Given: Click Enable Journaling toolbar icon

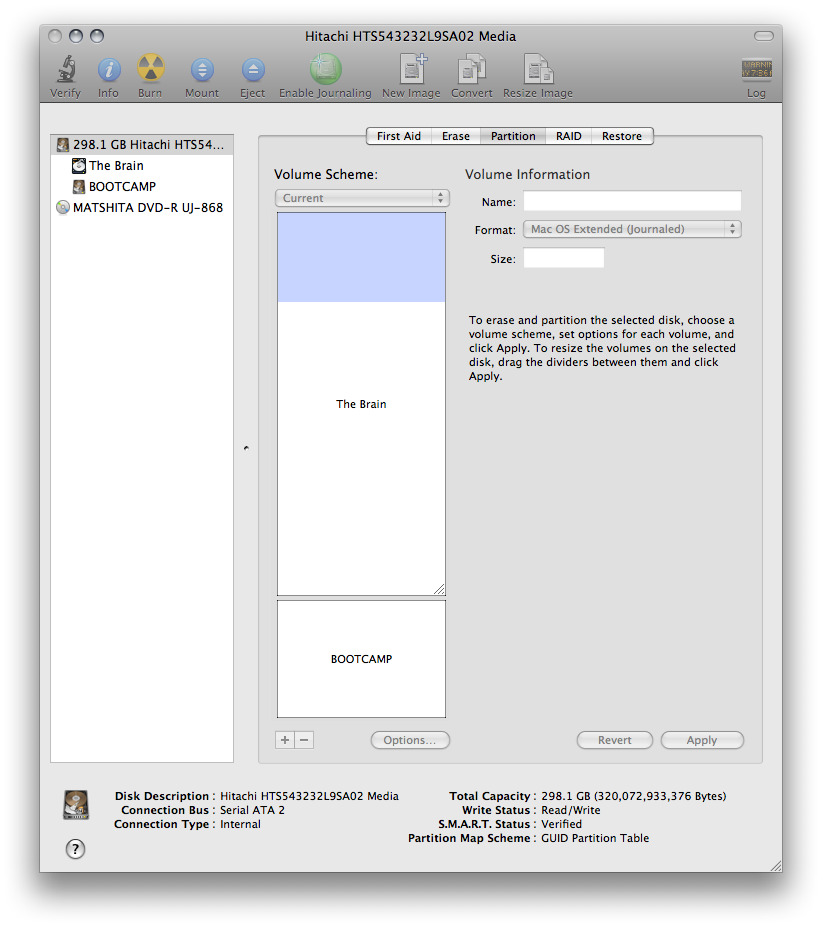Looking at the screenshot, I should [325, 70].
